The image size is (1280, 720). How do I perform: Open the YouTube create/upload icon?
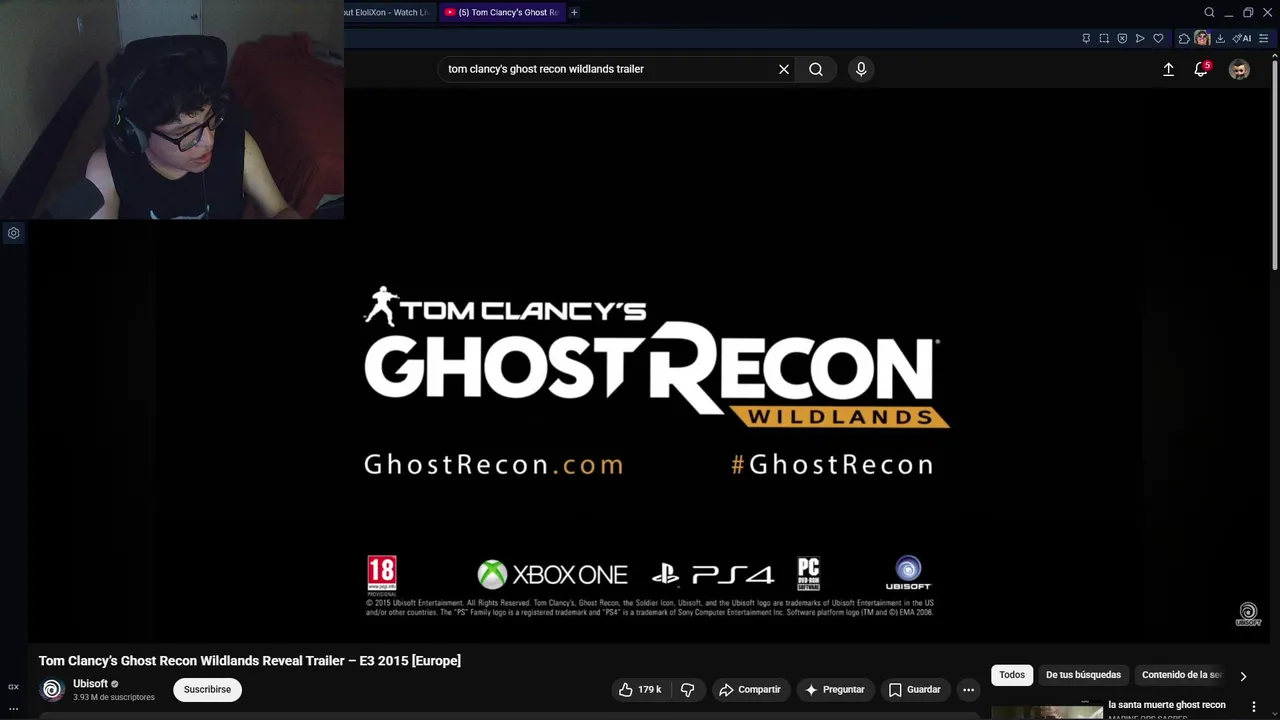[1168, 69]
